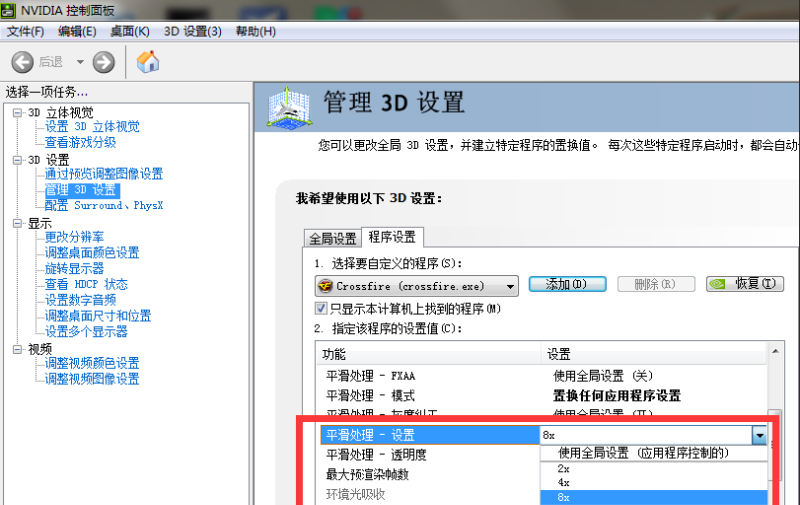This screenshot has height=505, width=800.
Task: Select the 平滑处理 - 设置 row
Action: point(430,435)
